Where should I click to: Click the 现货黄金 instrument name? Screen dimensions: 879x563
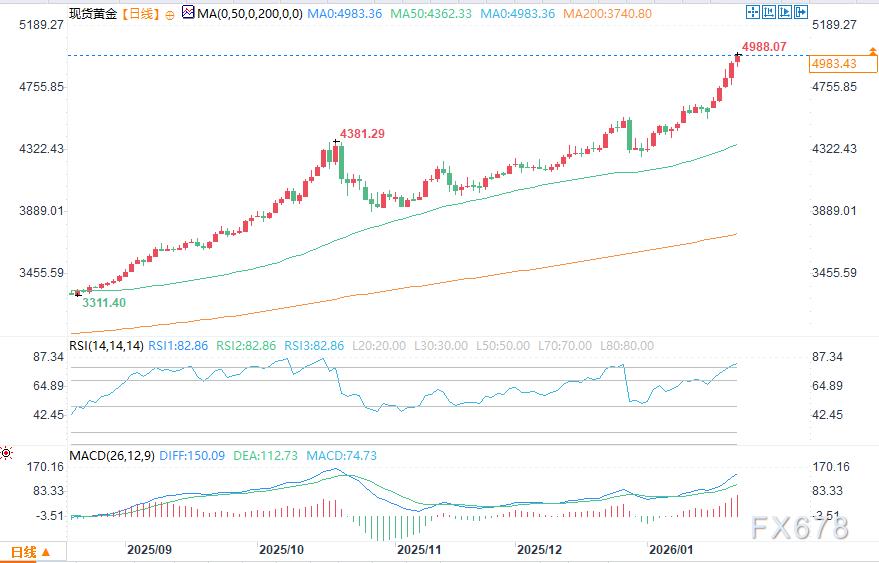93,15
